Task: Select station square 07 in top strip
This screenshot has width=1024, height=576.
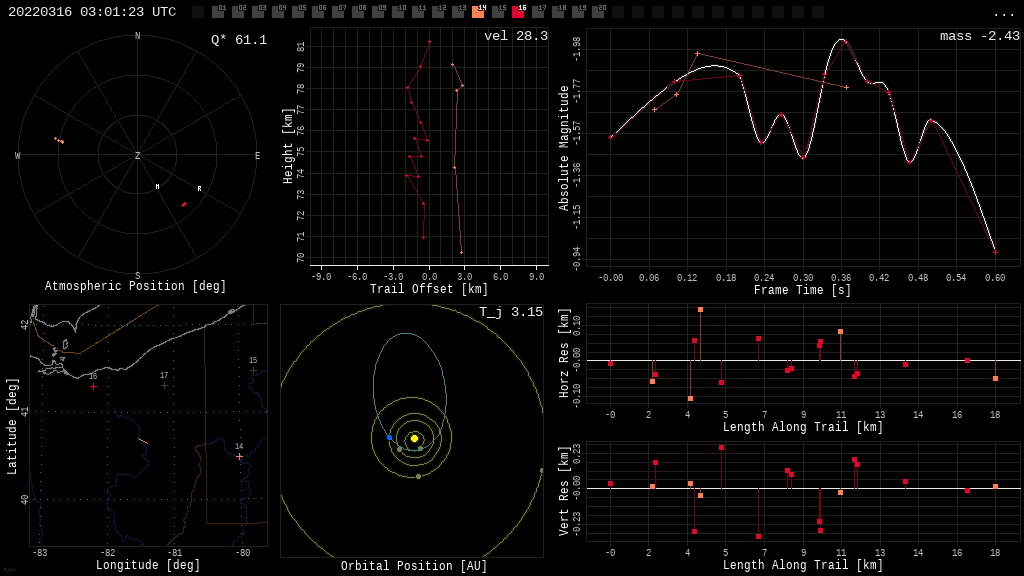Action: 338,12
